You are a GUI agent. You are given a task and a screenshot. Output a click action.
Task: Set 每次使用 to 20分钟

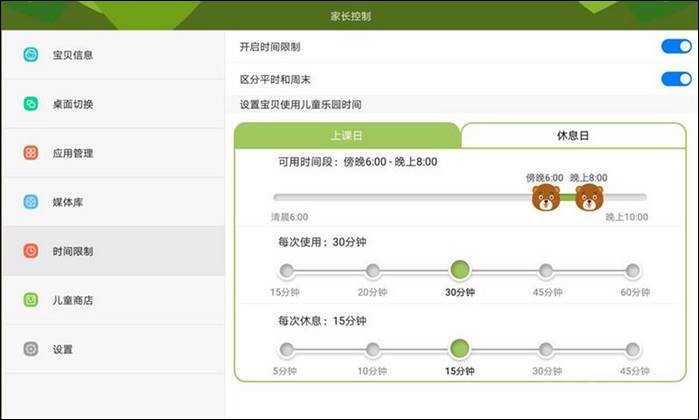[x=373, y=271]
